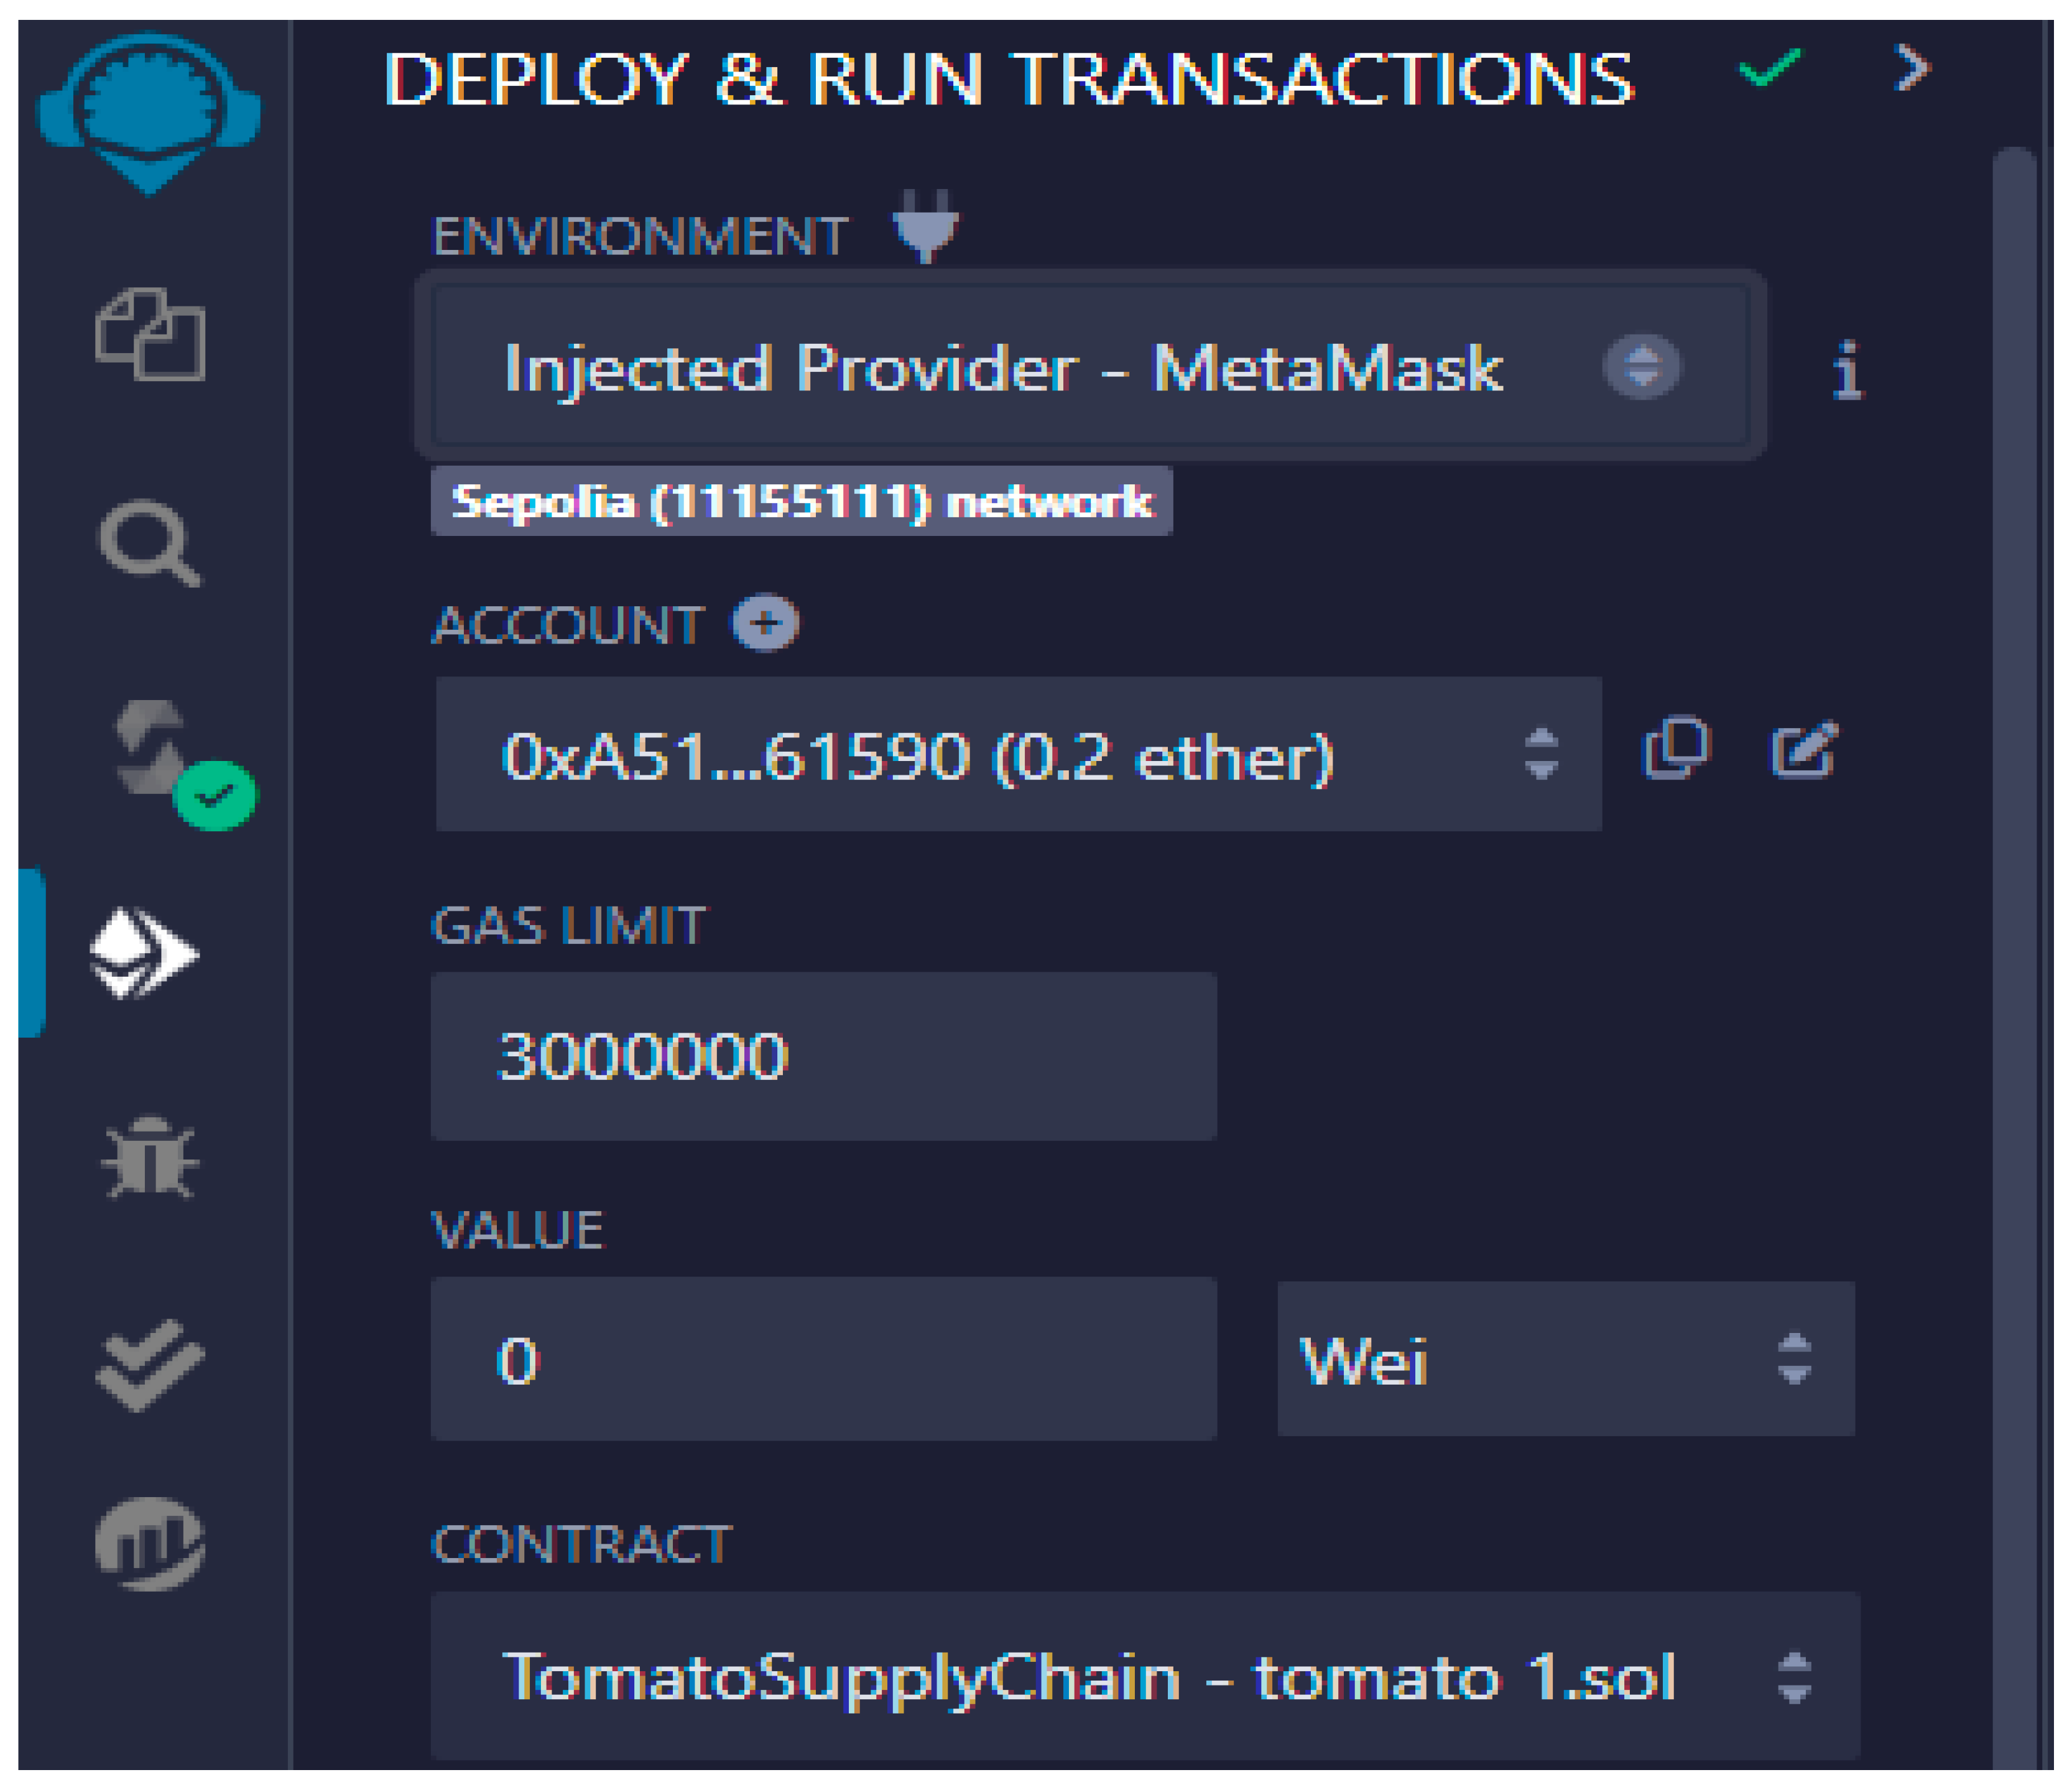Screen dimensions: 2072x1785
Task: Click the environment info icon
Action: (x=1847, y=370)
